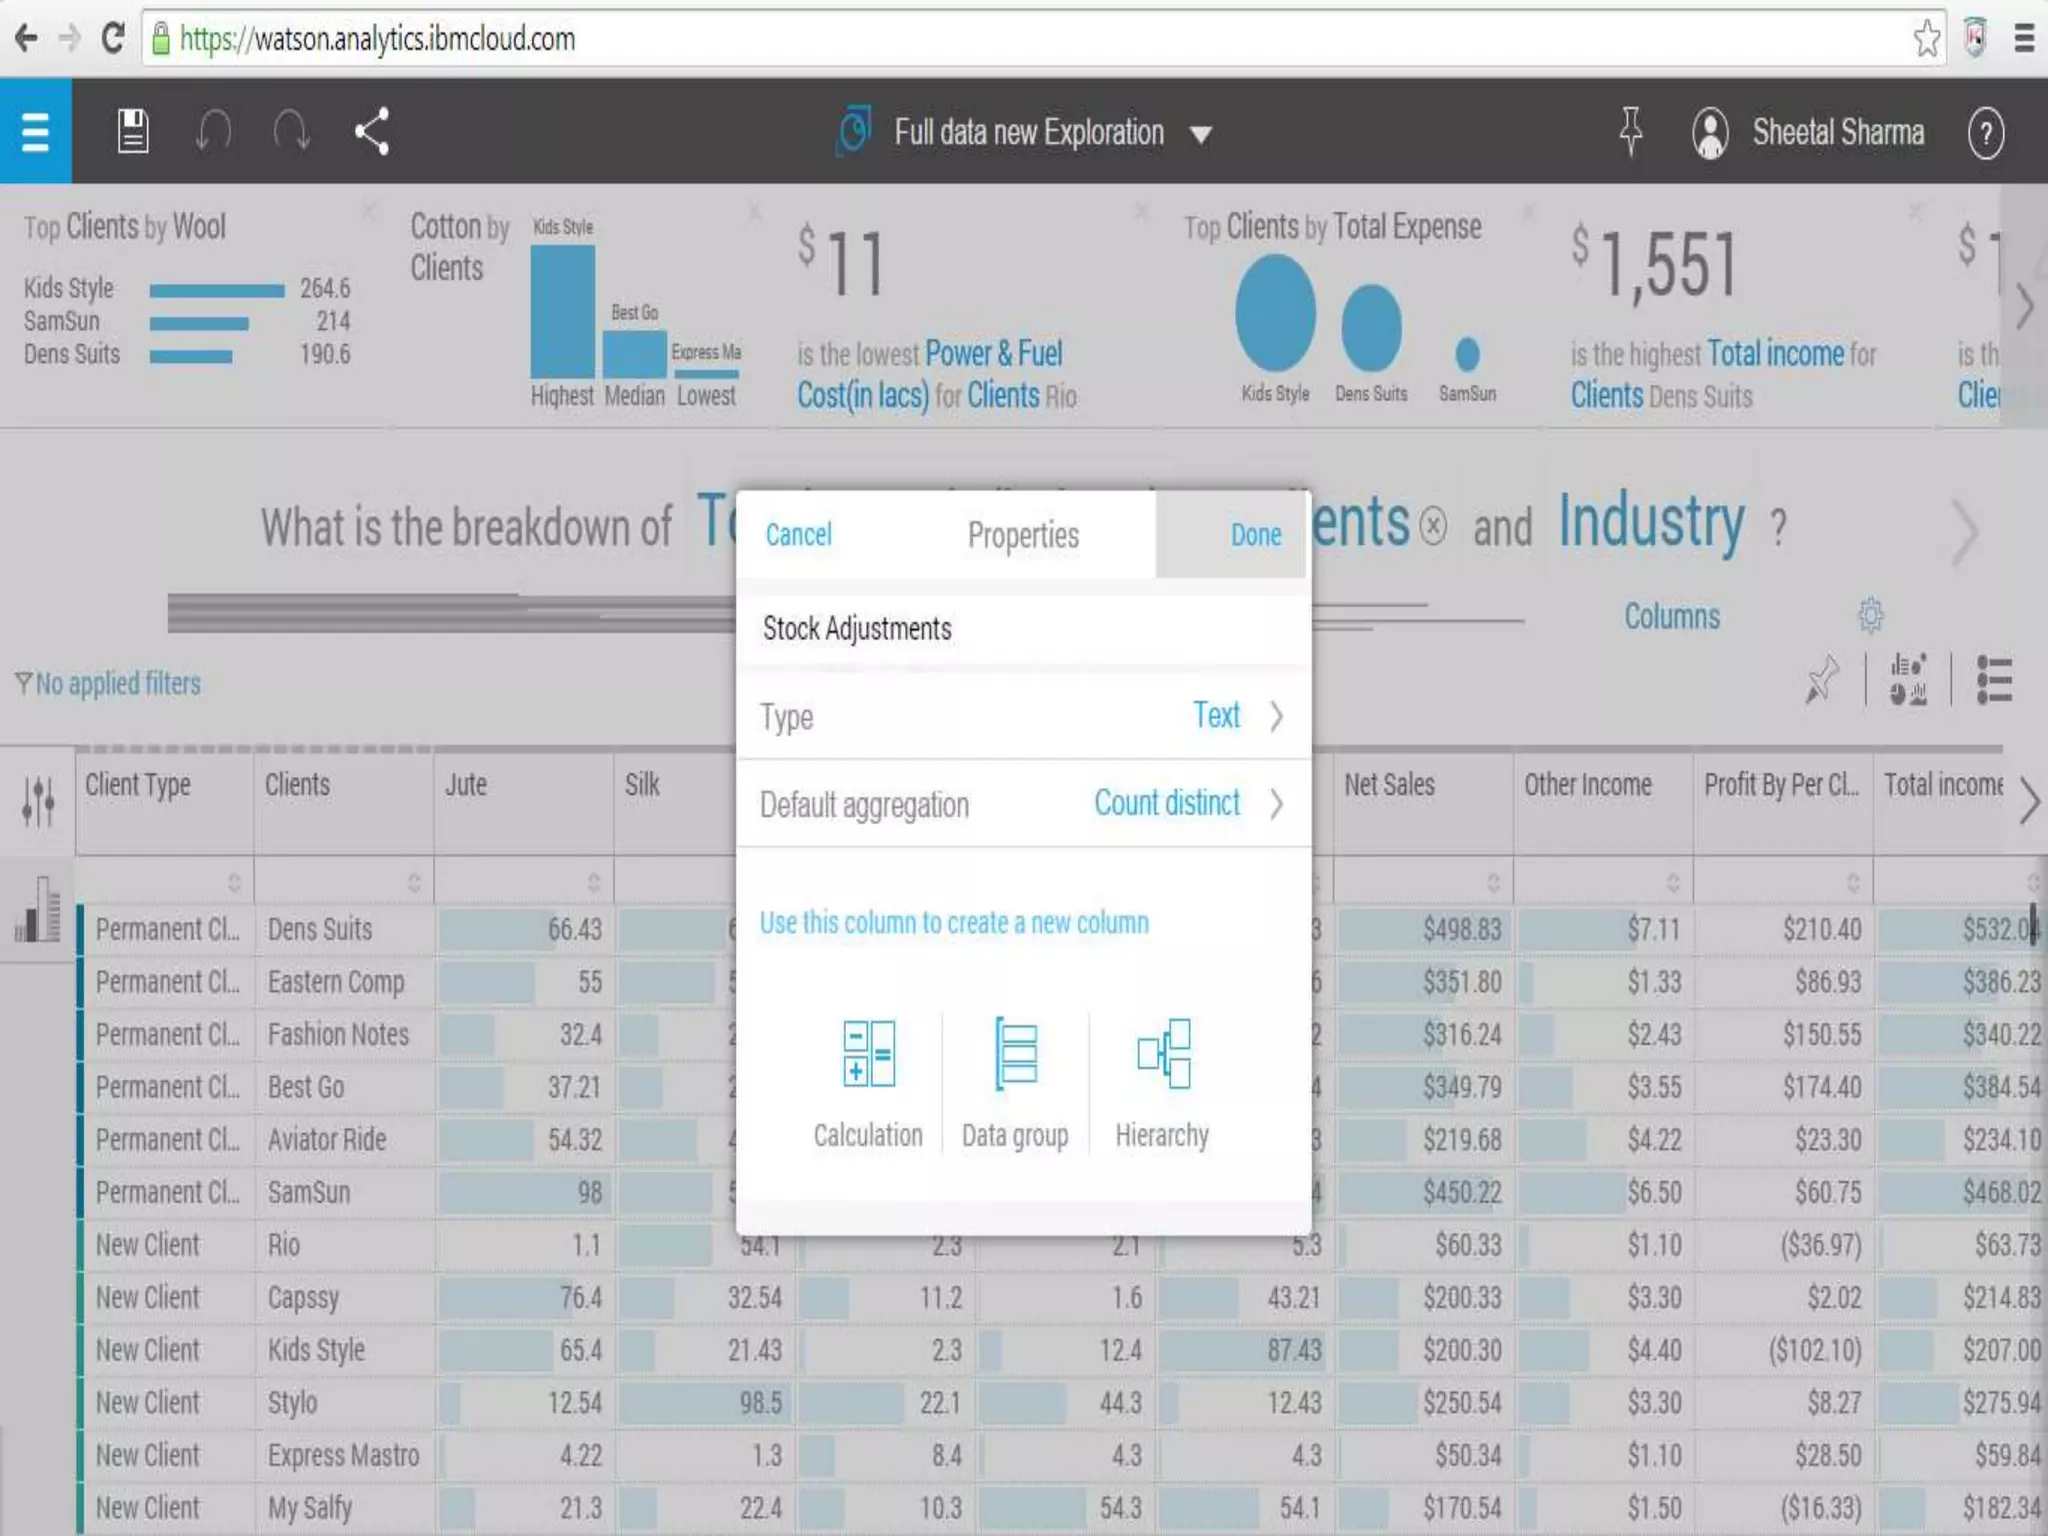Select the Calculation icon
The height and width of the screenshot is (1536, 2048).
(868, 1054)
